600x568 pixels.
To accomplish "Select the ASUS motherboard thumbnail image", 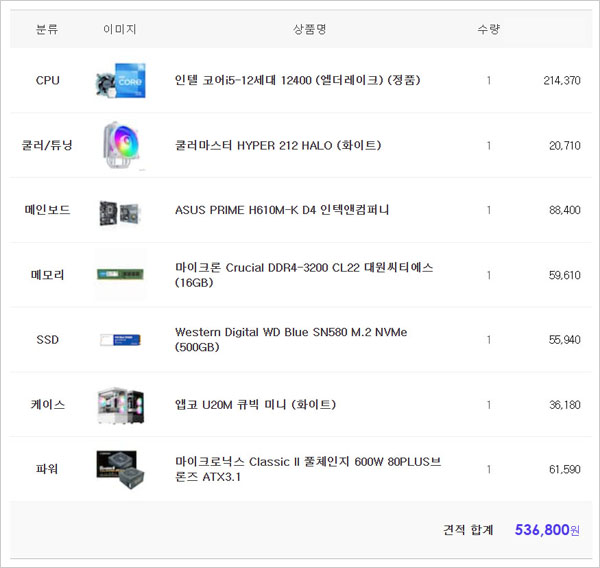I will coord(120,210).
